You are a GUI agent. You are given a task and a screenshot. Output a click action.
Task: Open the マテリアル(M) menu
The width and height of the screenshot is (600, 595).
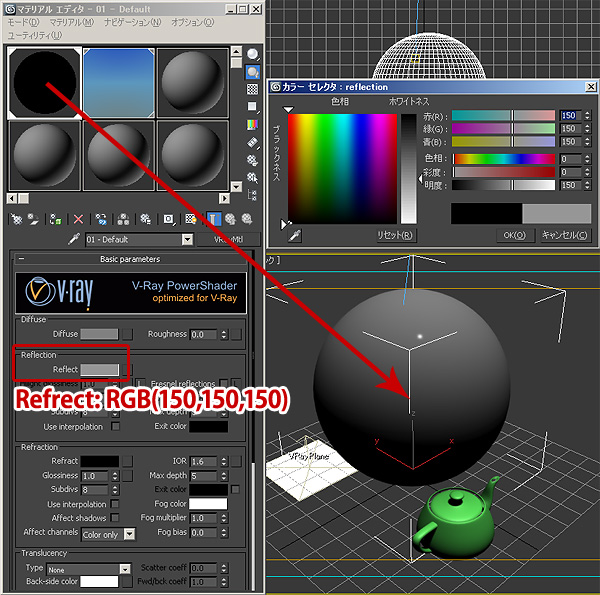coord(72,22)
